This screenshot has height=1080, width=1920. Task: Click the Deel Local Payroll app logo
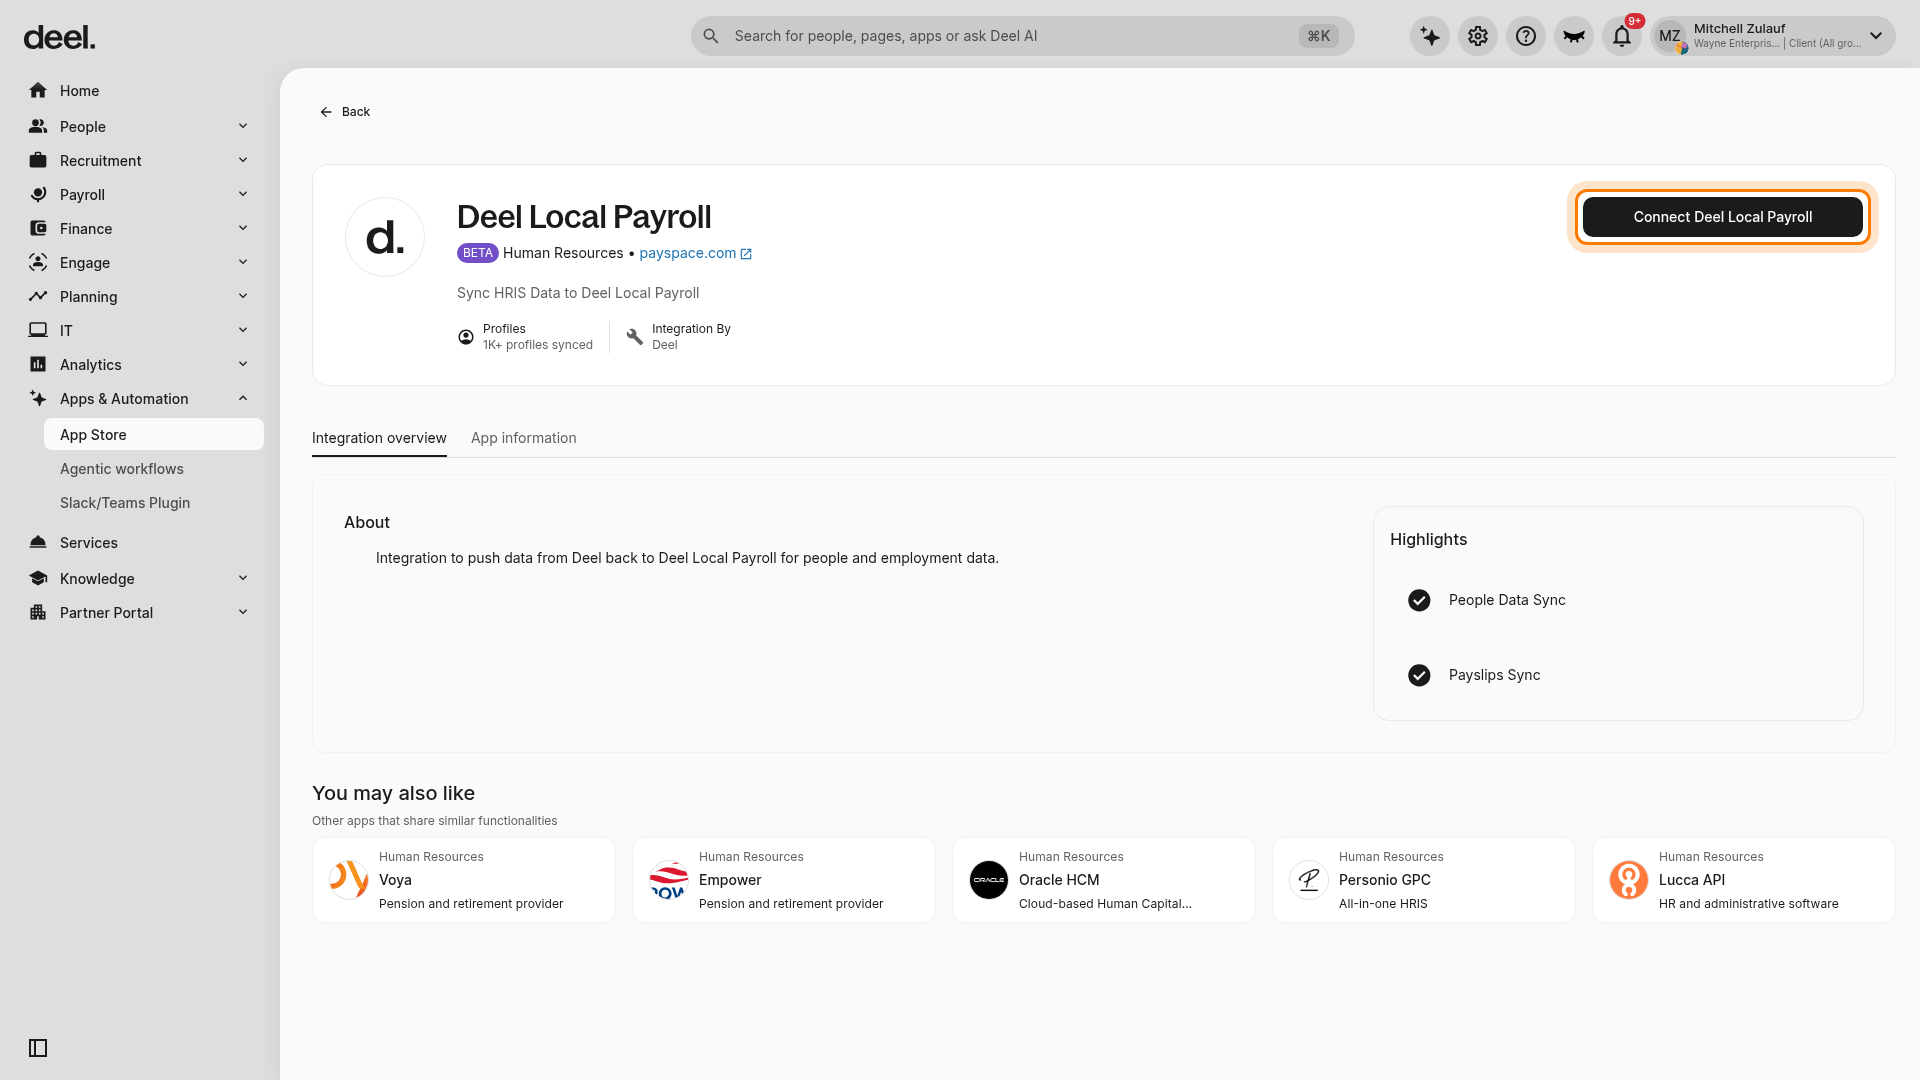[x=385, y=237]
